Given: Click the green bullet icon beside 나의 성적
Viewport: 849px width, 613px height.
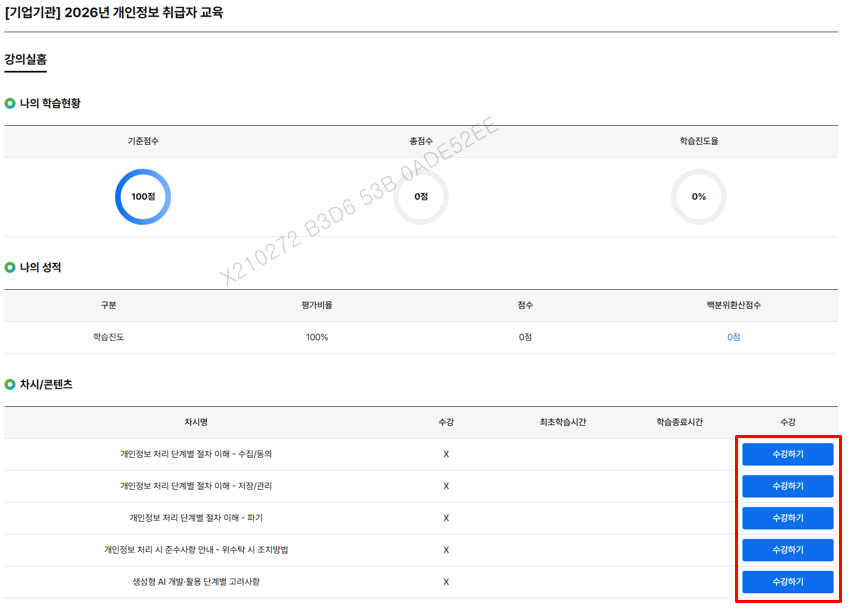Looking at the screenshot, I should click(10, 268).
